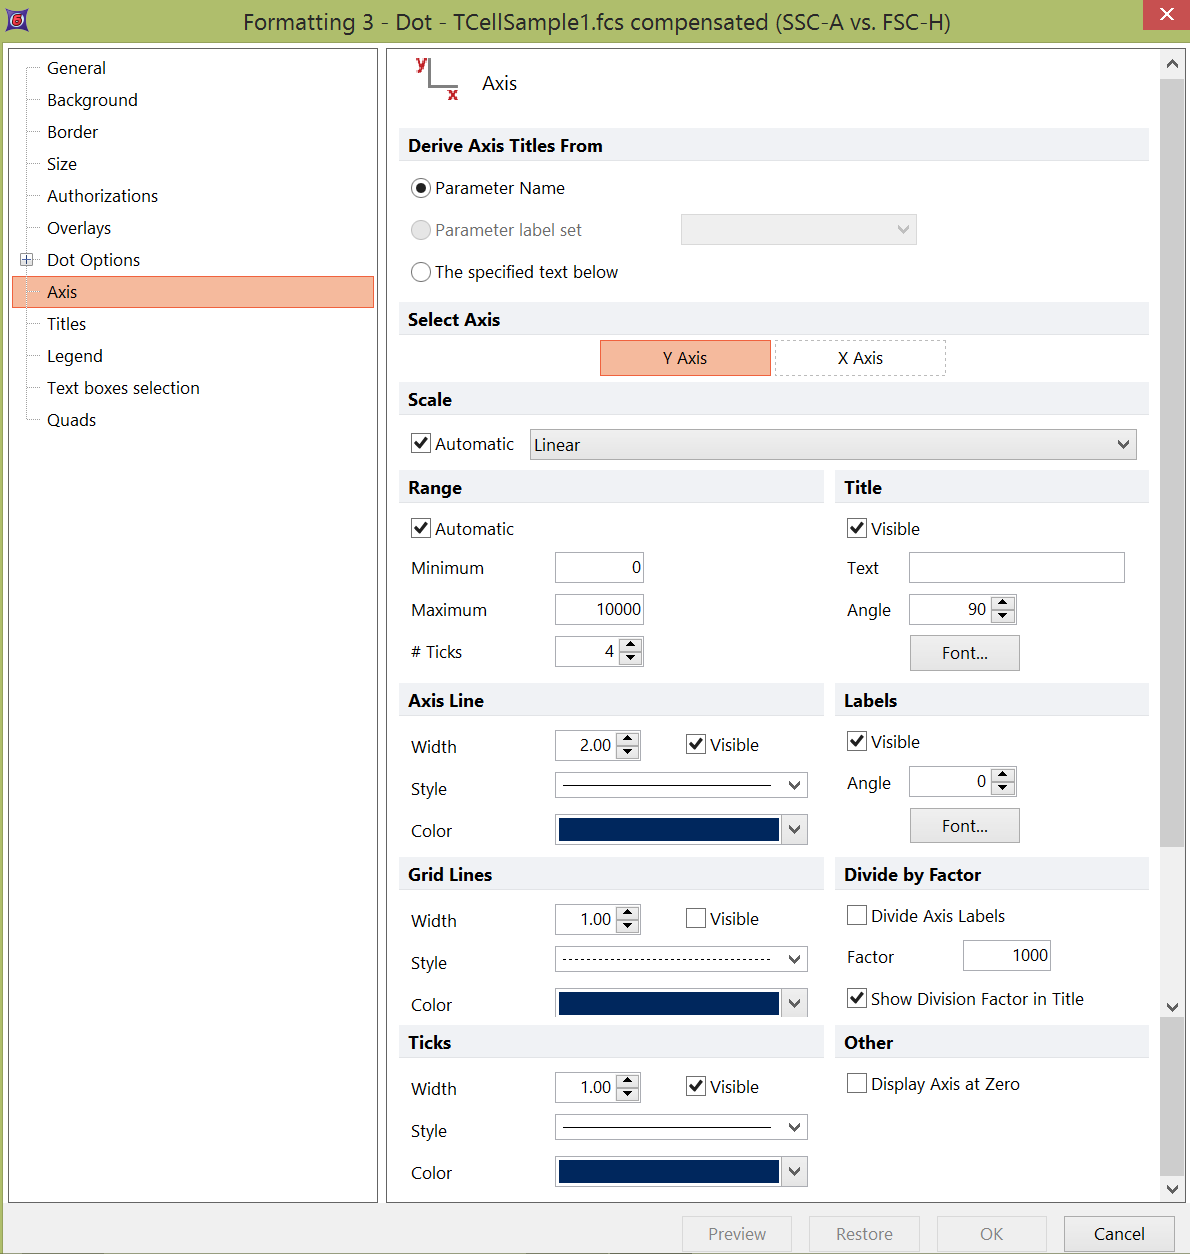Increase Labels Angle with up arrow
Screen dimensions: 1190x1260
[1003, 775]
